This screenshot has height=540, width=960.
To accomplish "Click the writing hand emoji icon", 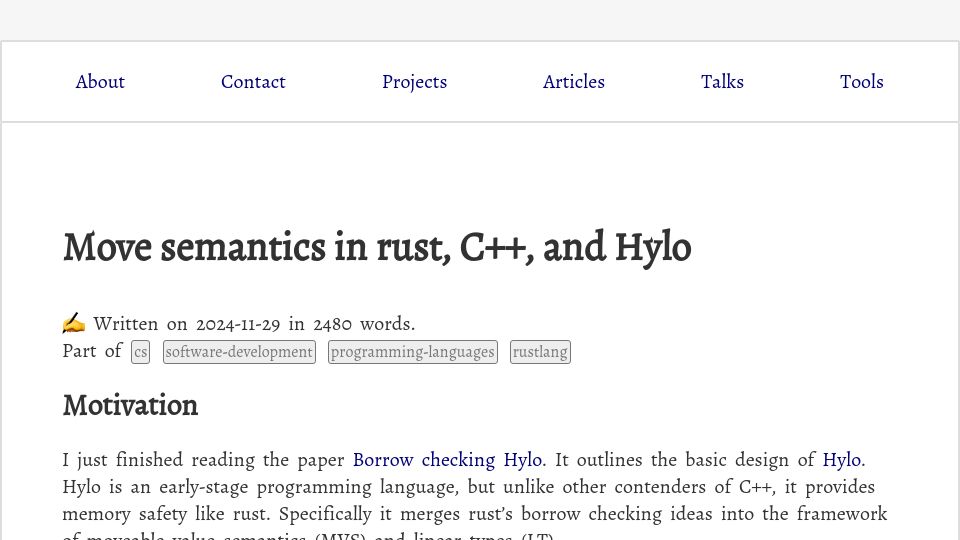I will click(x=74, y=323).
